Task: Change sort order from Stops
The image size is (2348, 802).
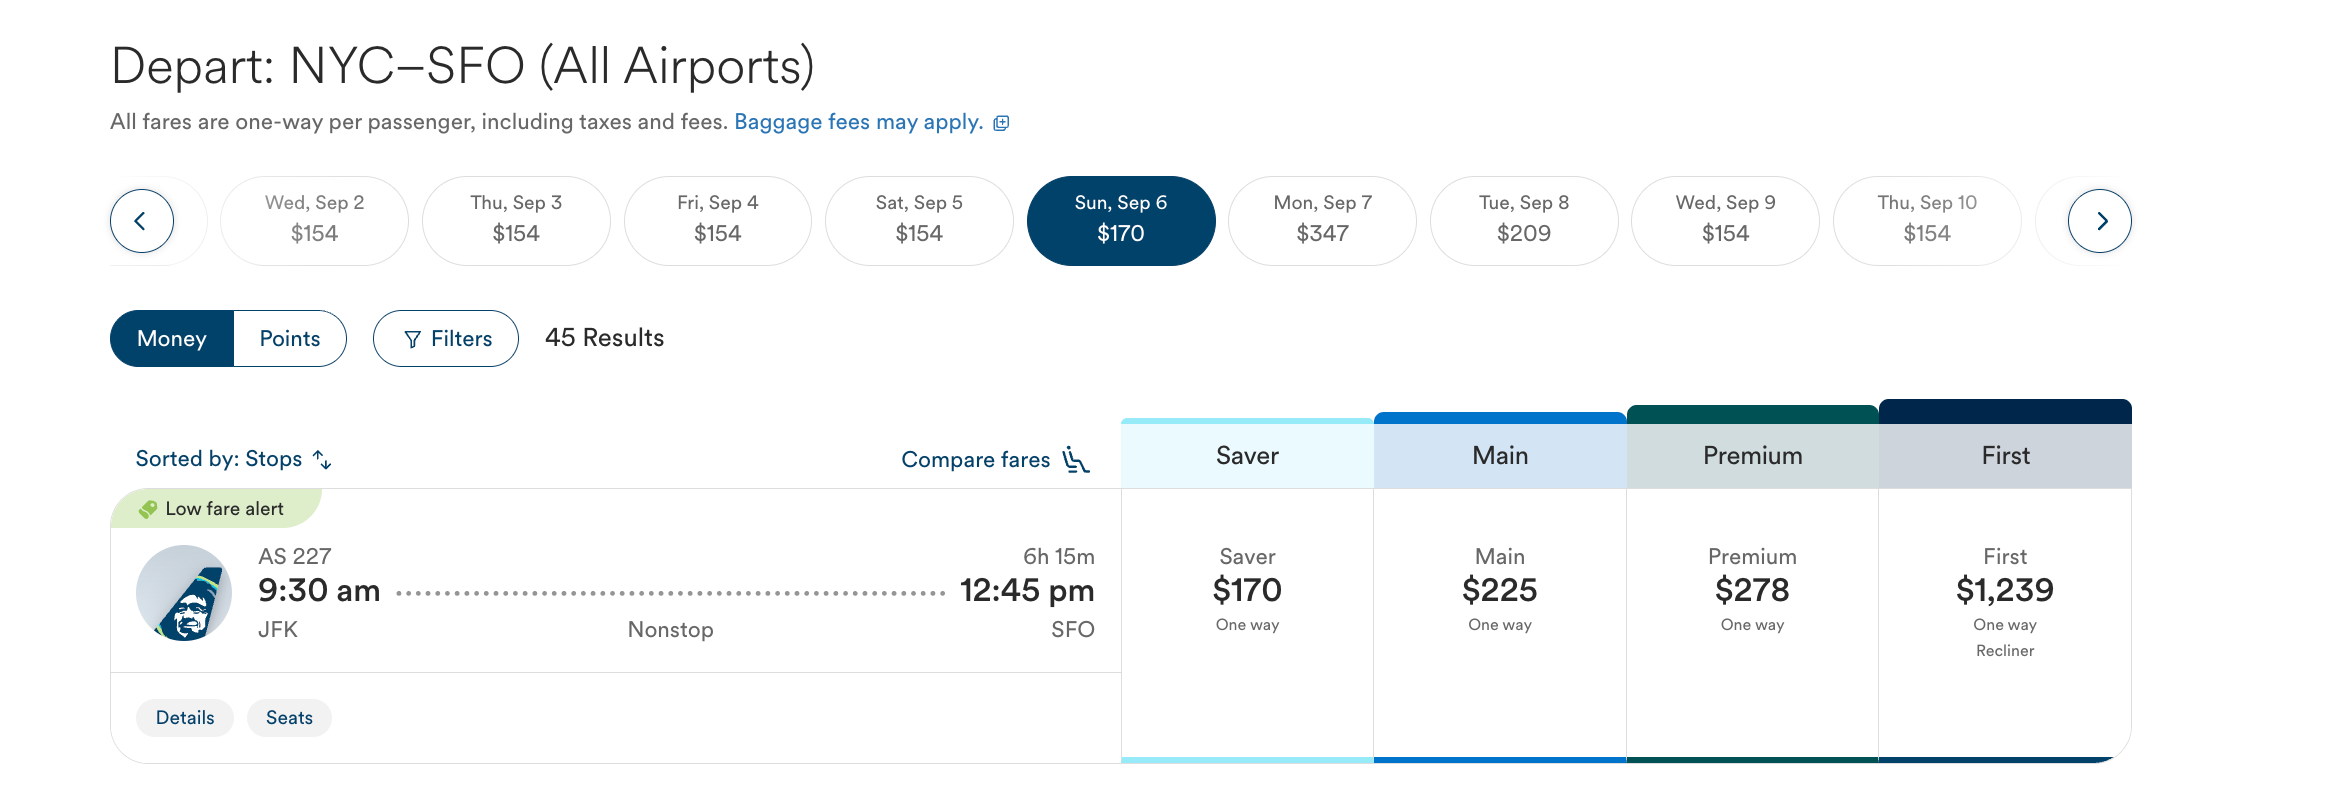Action: tap(234, 459)
